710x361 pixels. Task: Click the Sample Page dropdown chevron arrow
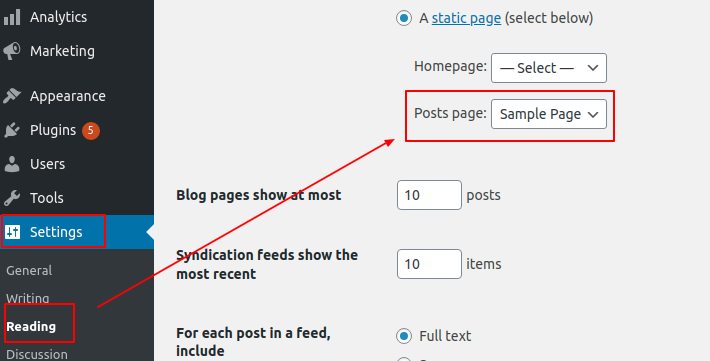(x=593, y=115)
